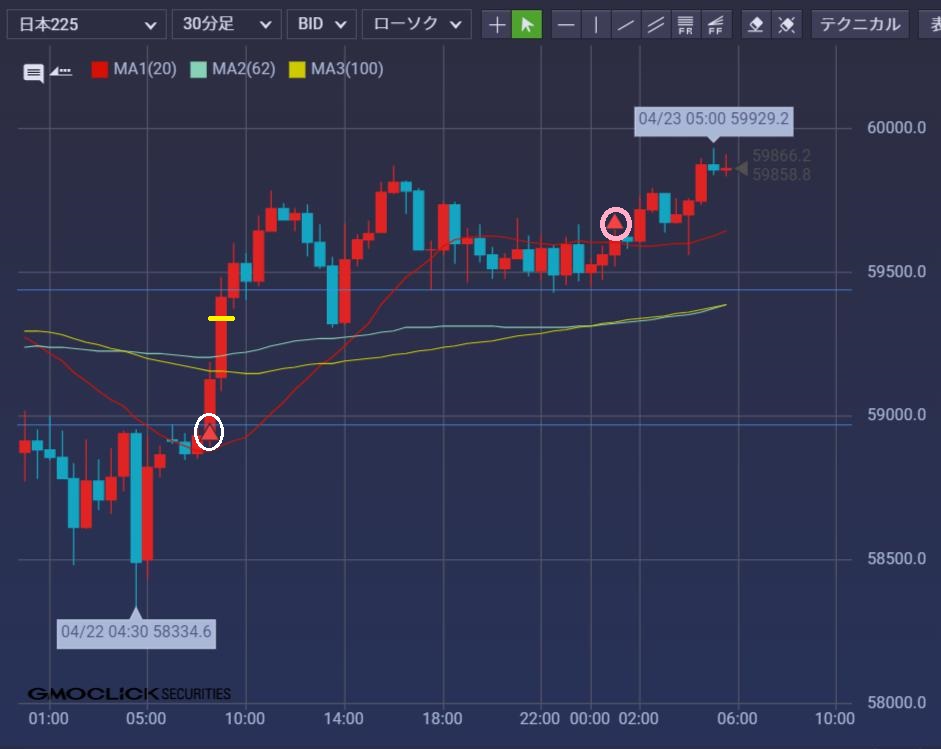941x749 pixels.
Task: Open the BID price type dropdown
Action: coord(321,24)
